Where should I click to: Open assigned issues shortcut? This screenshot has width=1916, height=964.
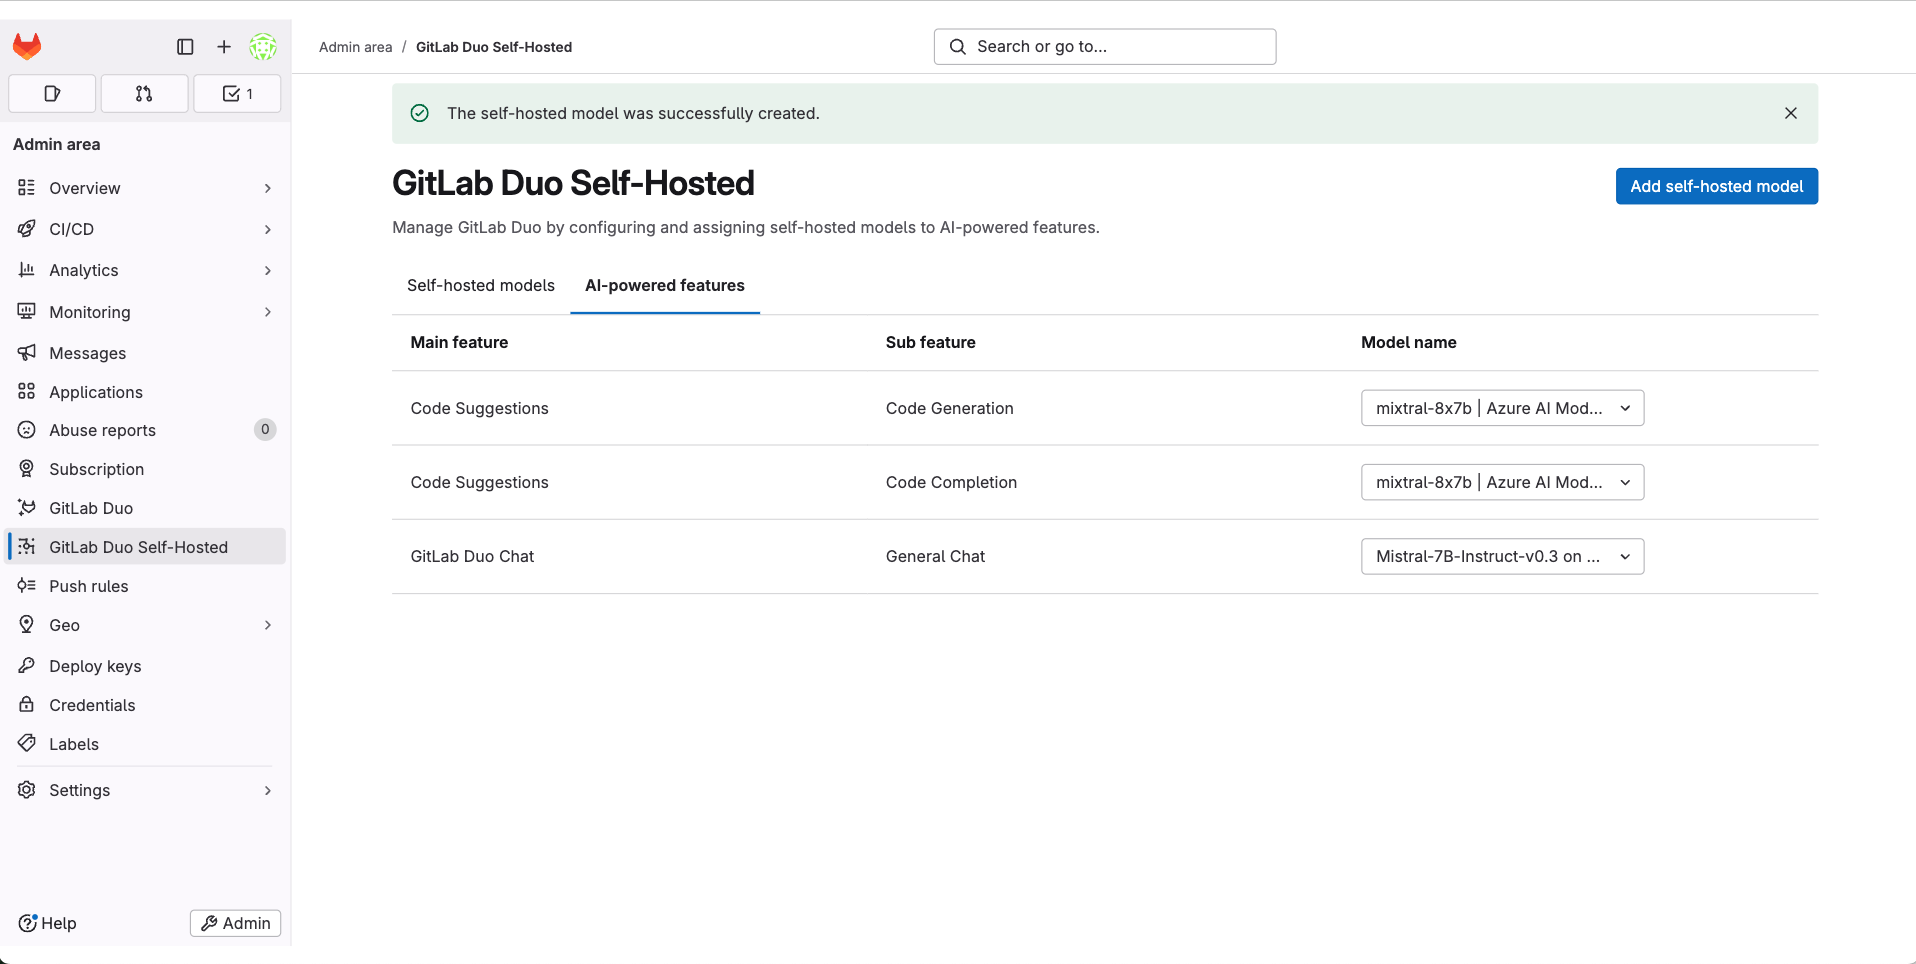pos(52,94)
